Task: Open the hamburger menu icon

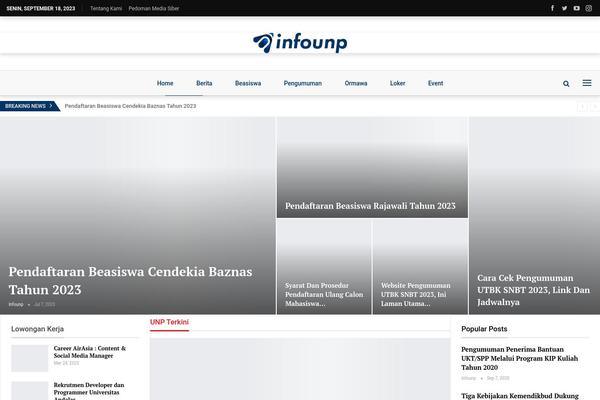Action: (x=587, y=83)
